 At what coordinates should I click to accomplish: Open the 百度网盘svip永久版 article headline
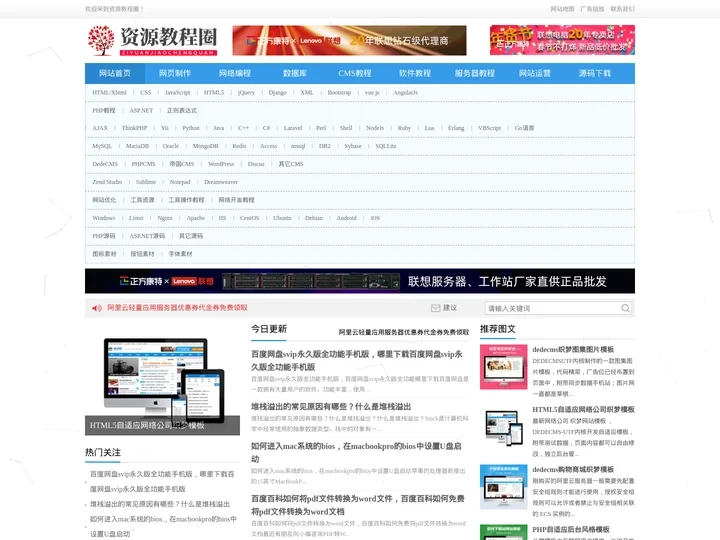(357, 360)
